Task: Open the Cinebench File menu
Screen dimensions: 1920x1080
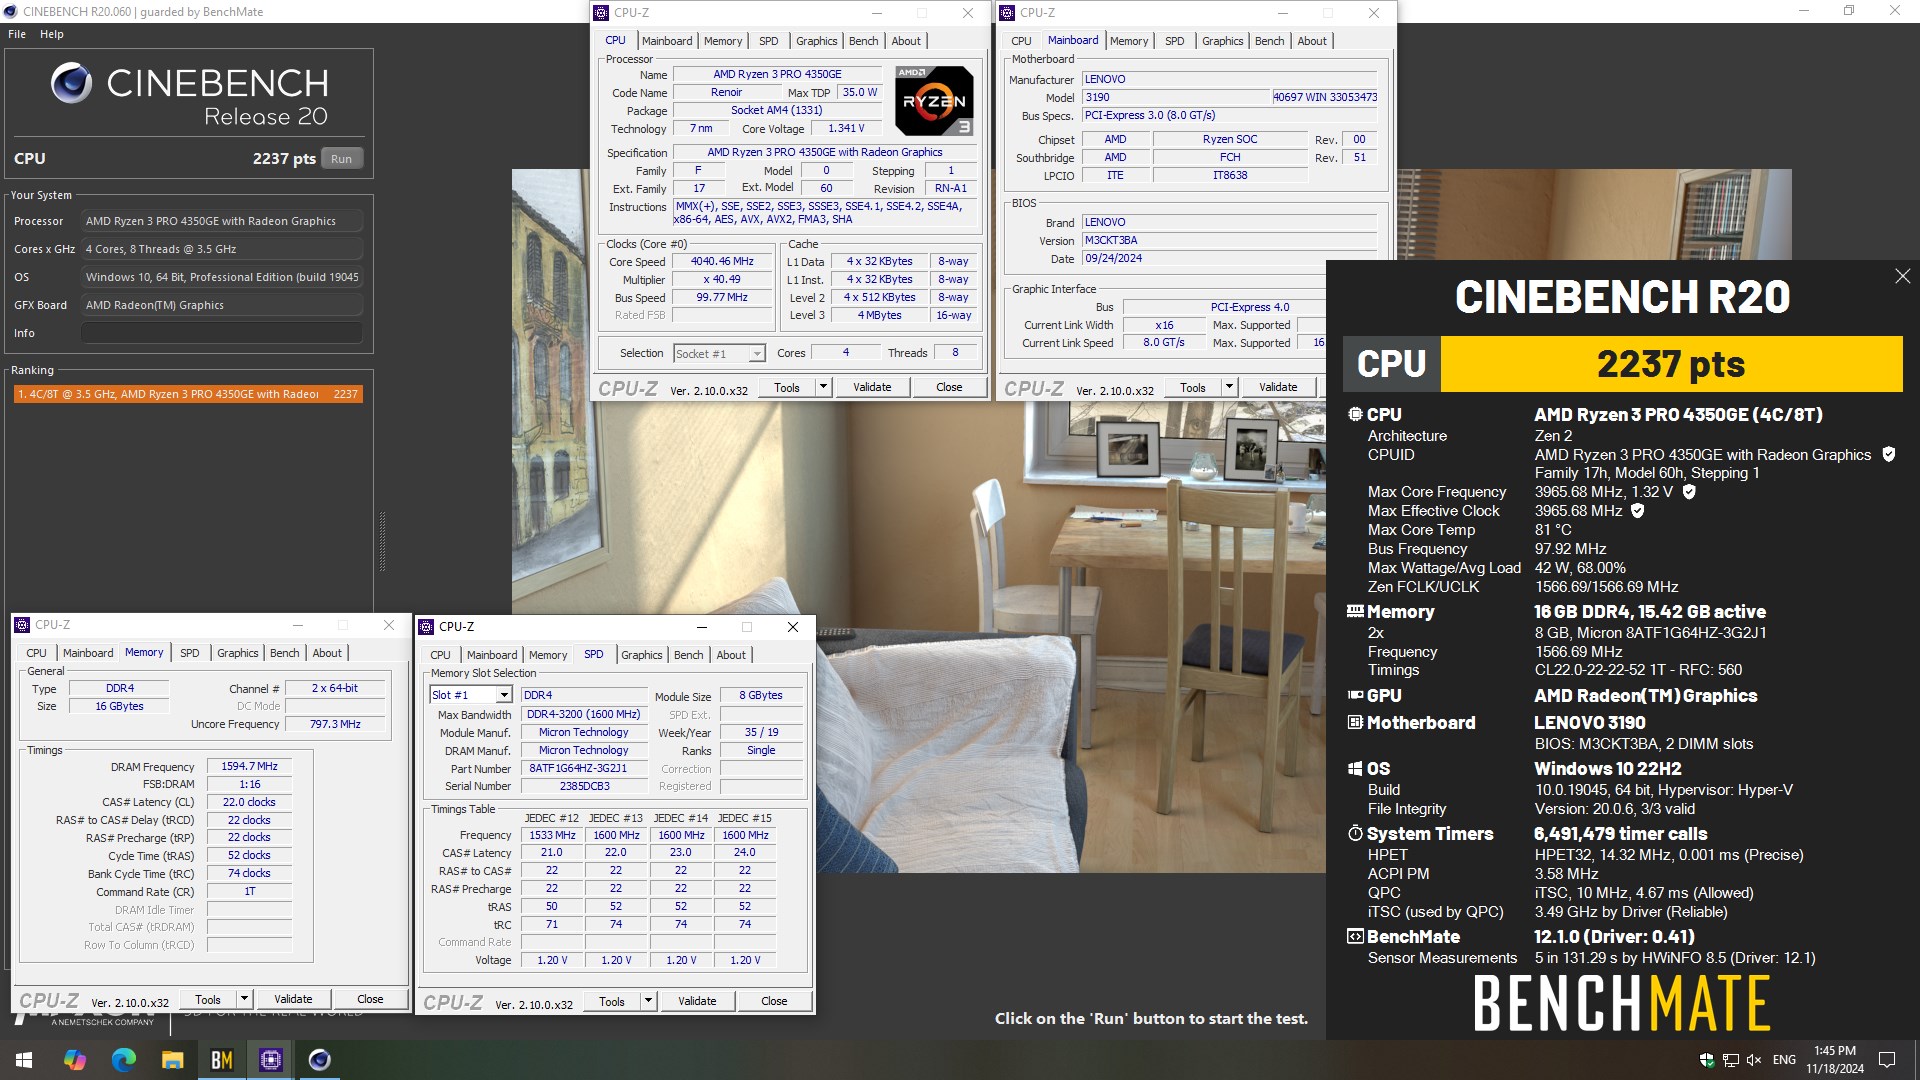Action: (17, 34)
